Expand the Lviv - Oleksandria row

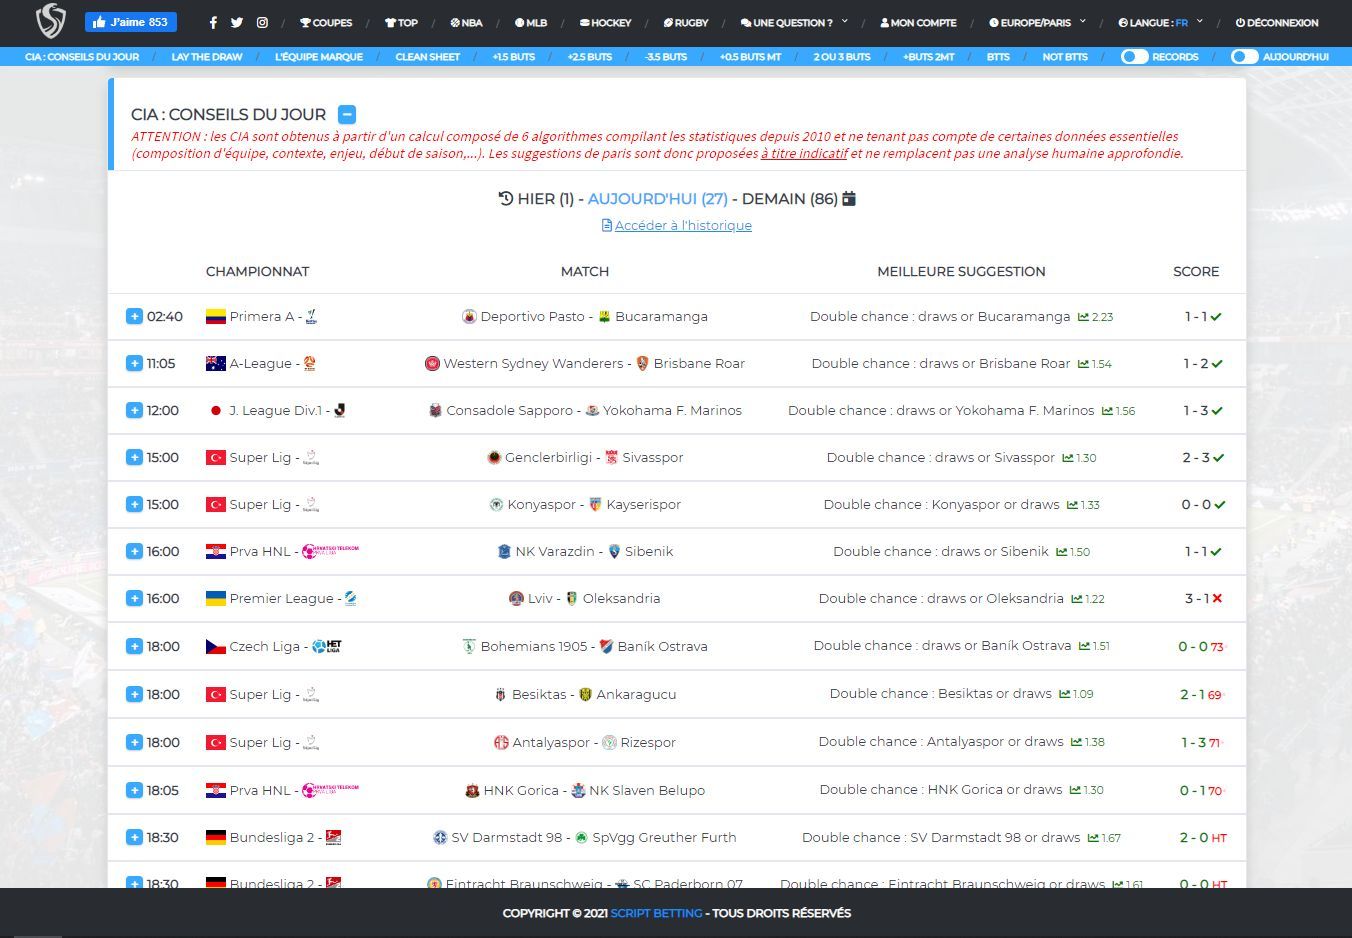[134, 598]
